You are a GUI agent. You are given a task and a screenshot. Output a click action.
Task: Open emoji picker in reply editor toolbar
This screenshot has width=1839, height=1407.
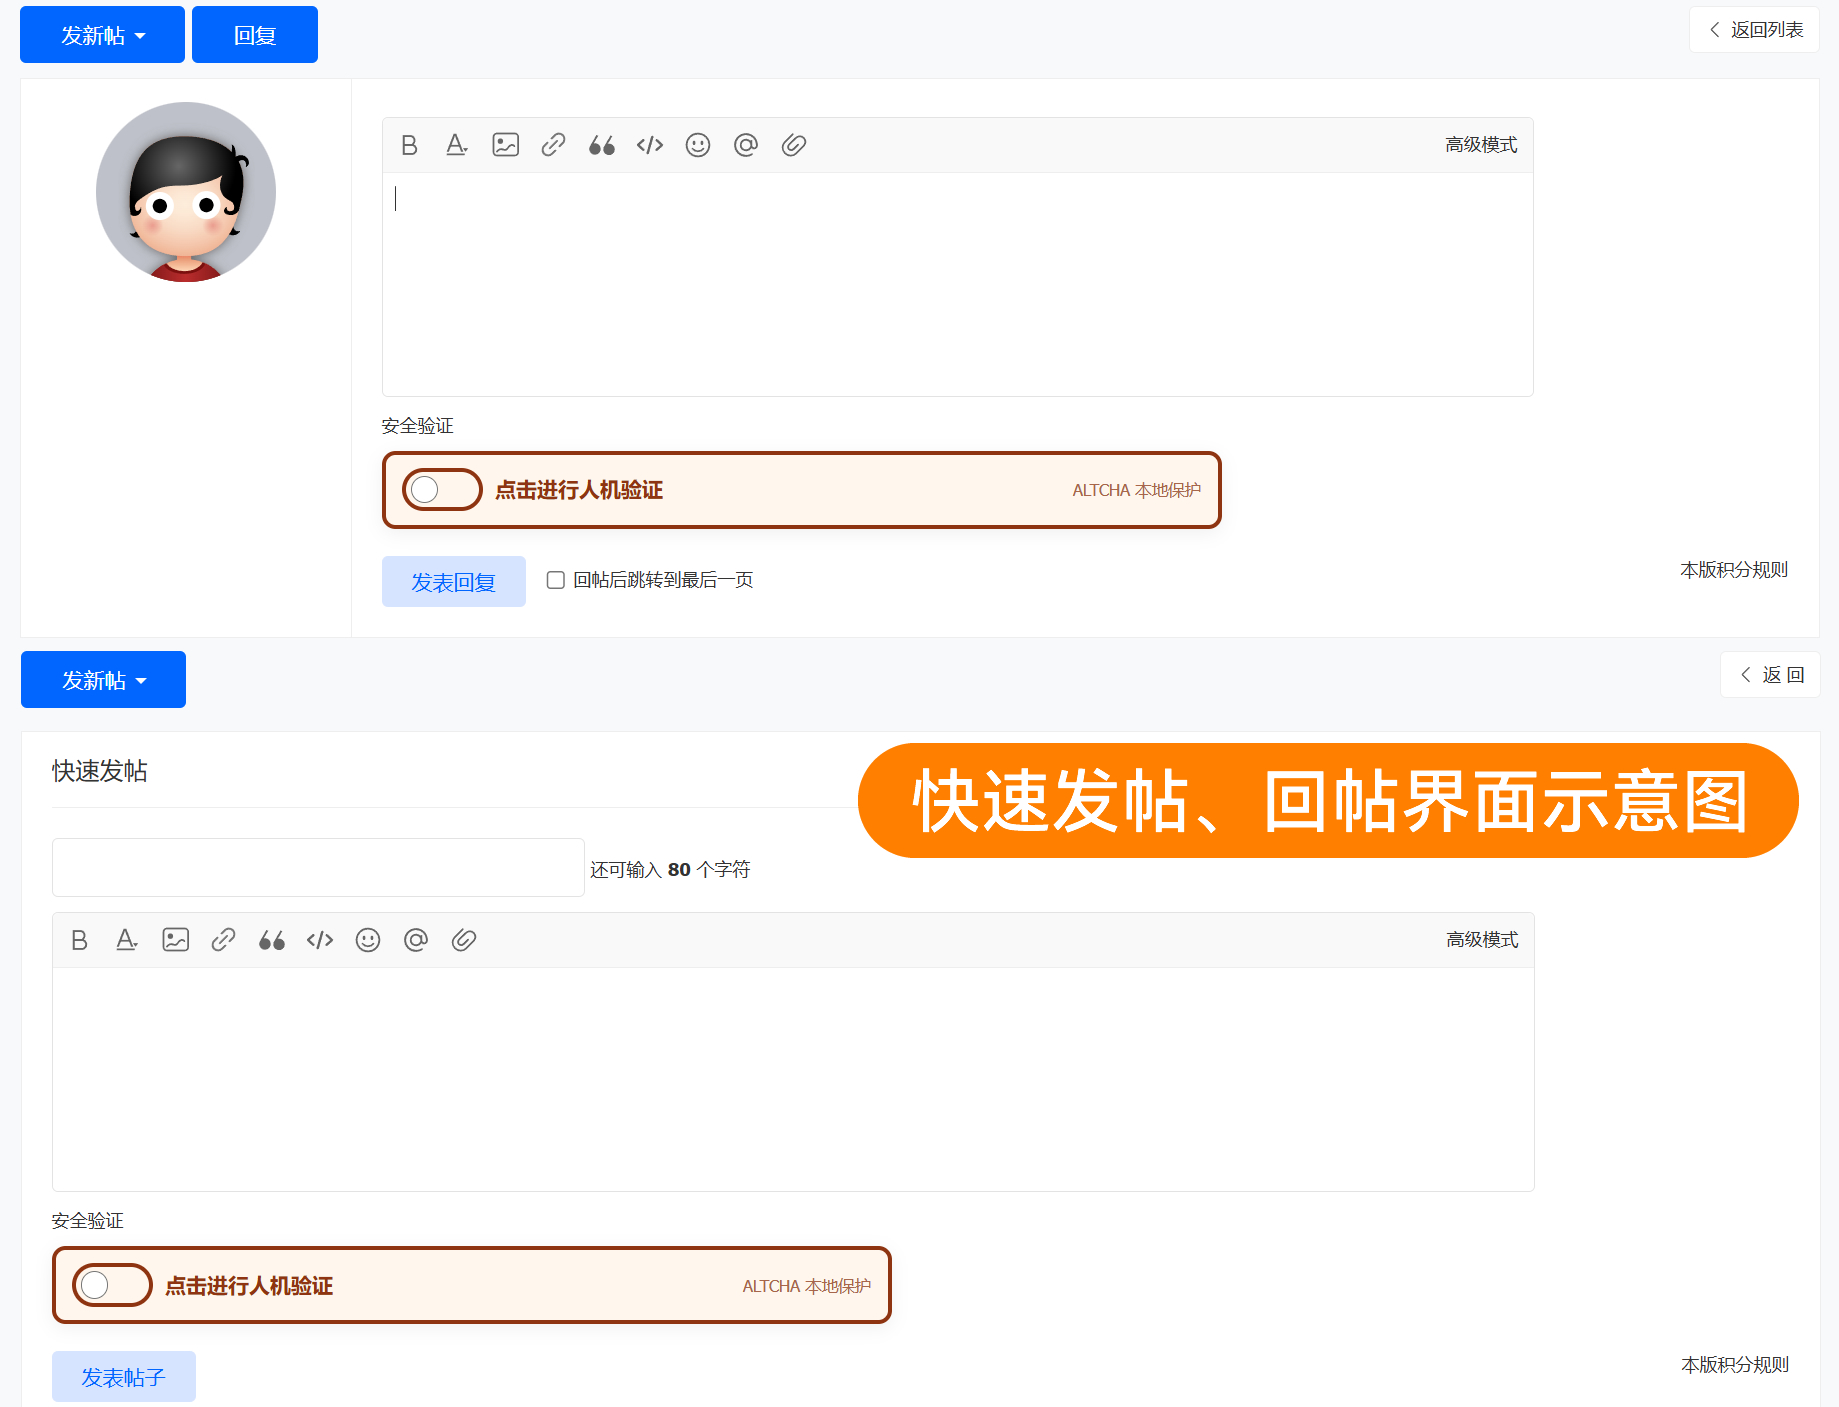click(698, 145)
